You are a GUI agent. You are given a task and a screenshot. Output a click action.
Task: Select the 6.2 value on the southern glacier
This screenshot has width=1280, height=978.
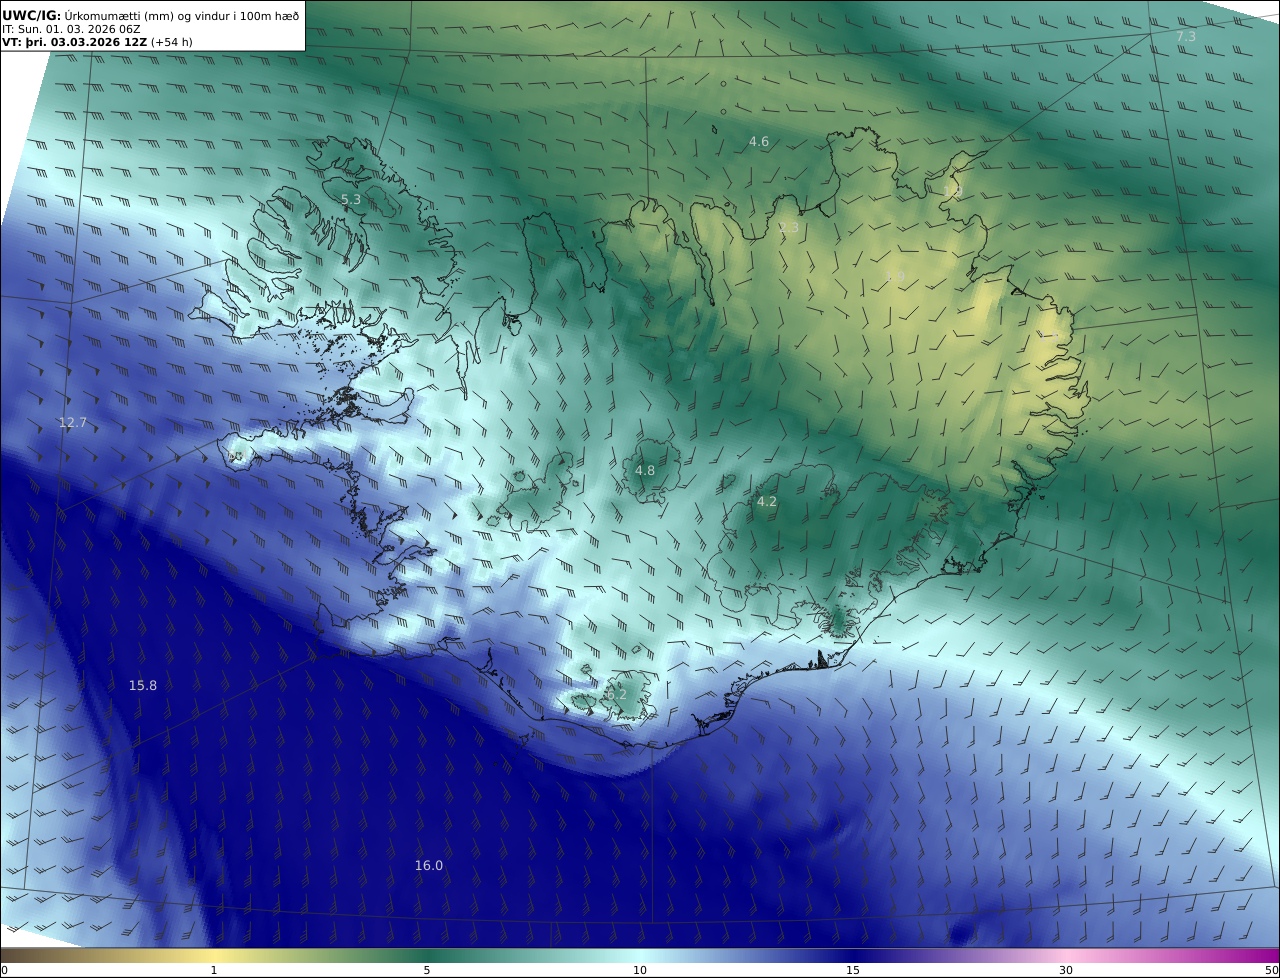(x=617, y=693)
